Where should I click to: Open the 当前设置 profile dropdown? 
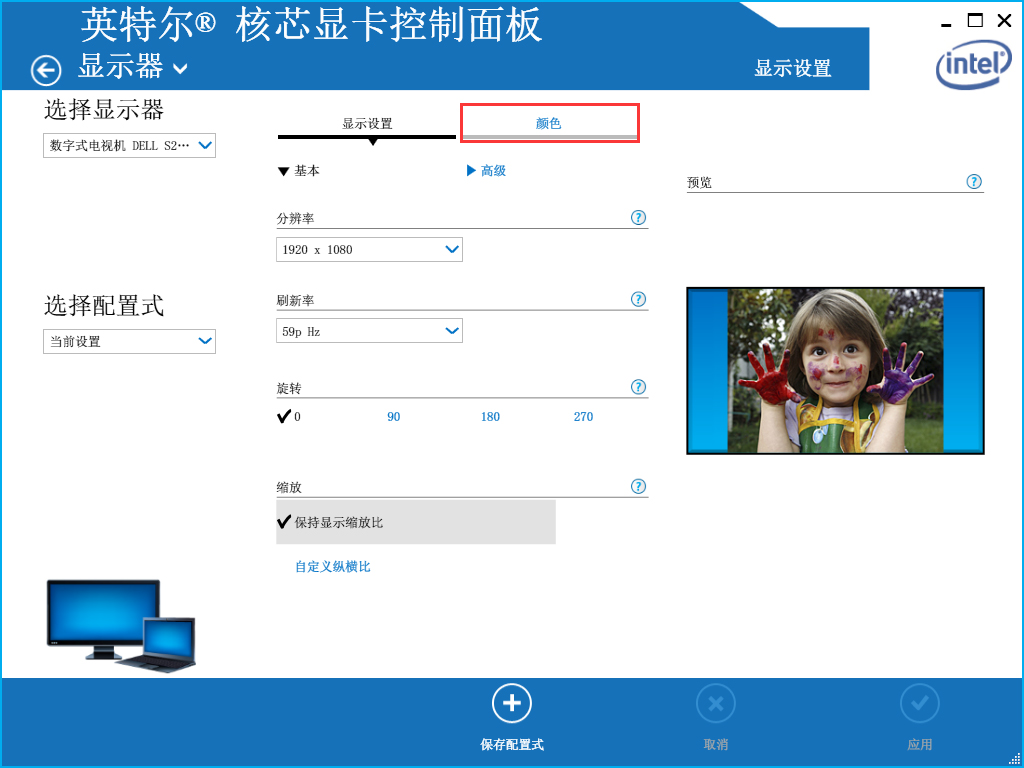point(129,341)
